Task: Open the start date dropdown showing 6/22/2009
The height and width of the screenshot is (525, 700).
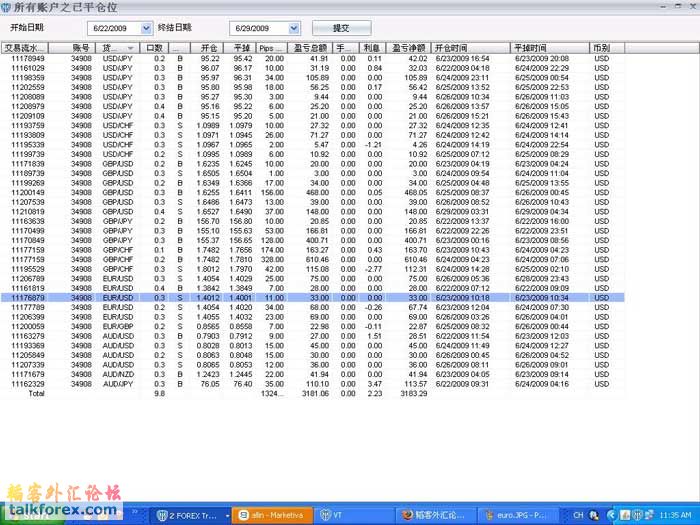Action: (147, 28)
